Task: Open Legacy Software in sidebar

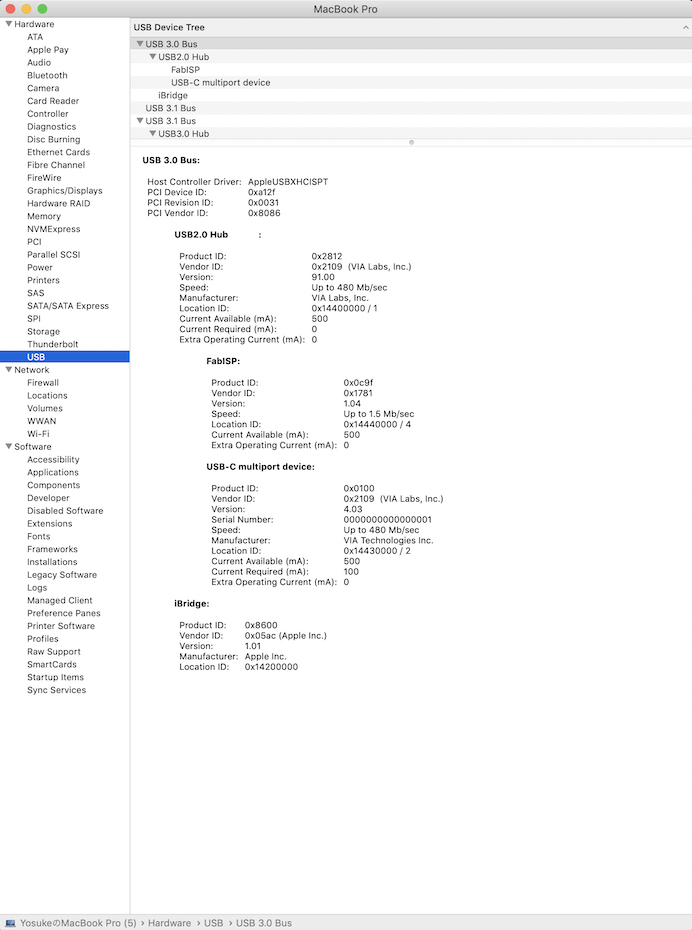Action: tap(62, 575)
